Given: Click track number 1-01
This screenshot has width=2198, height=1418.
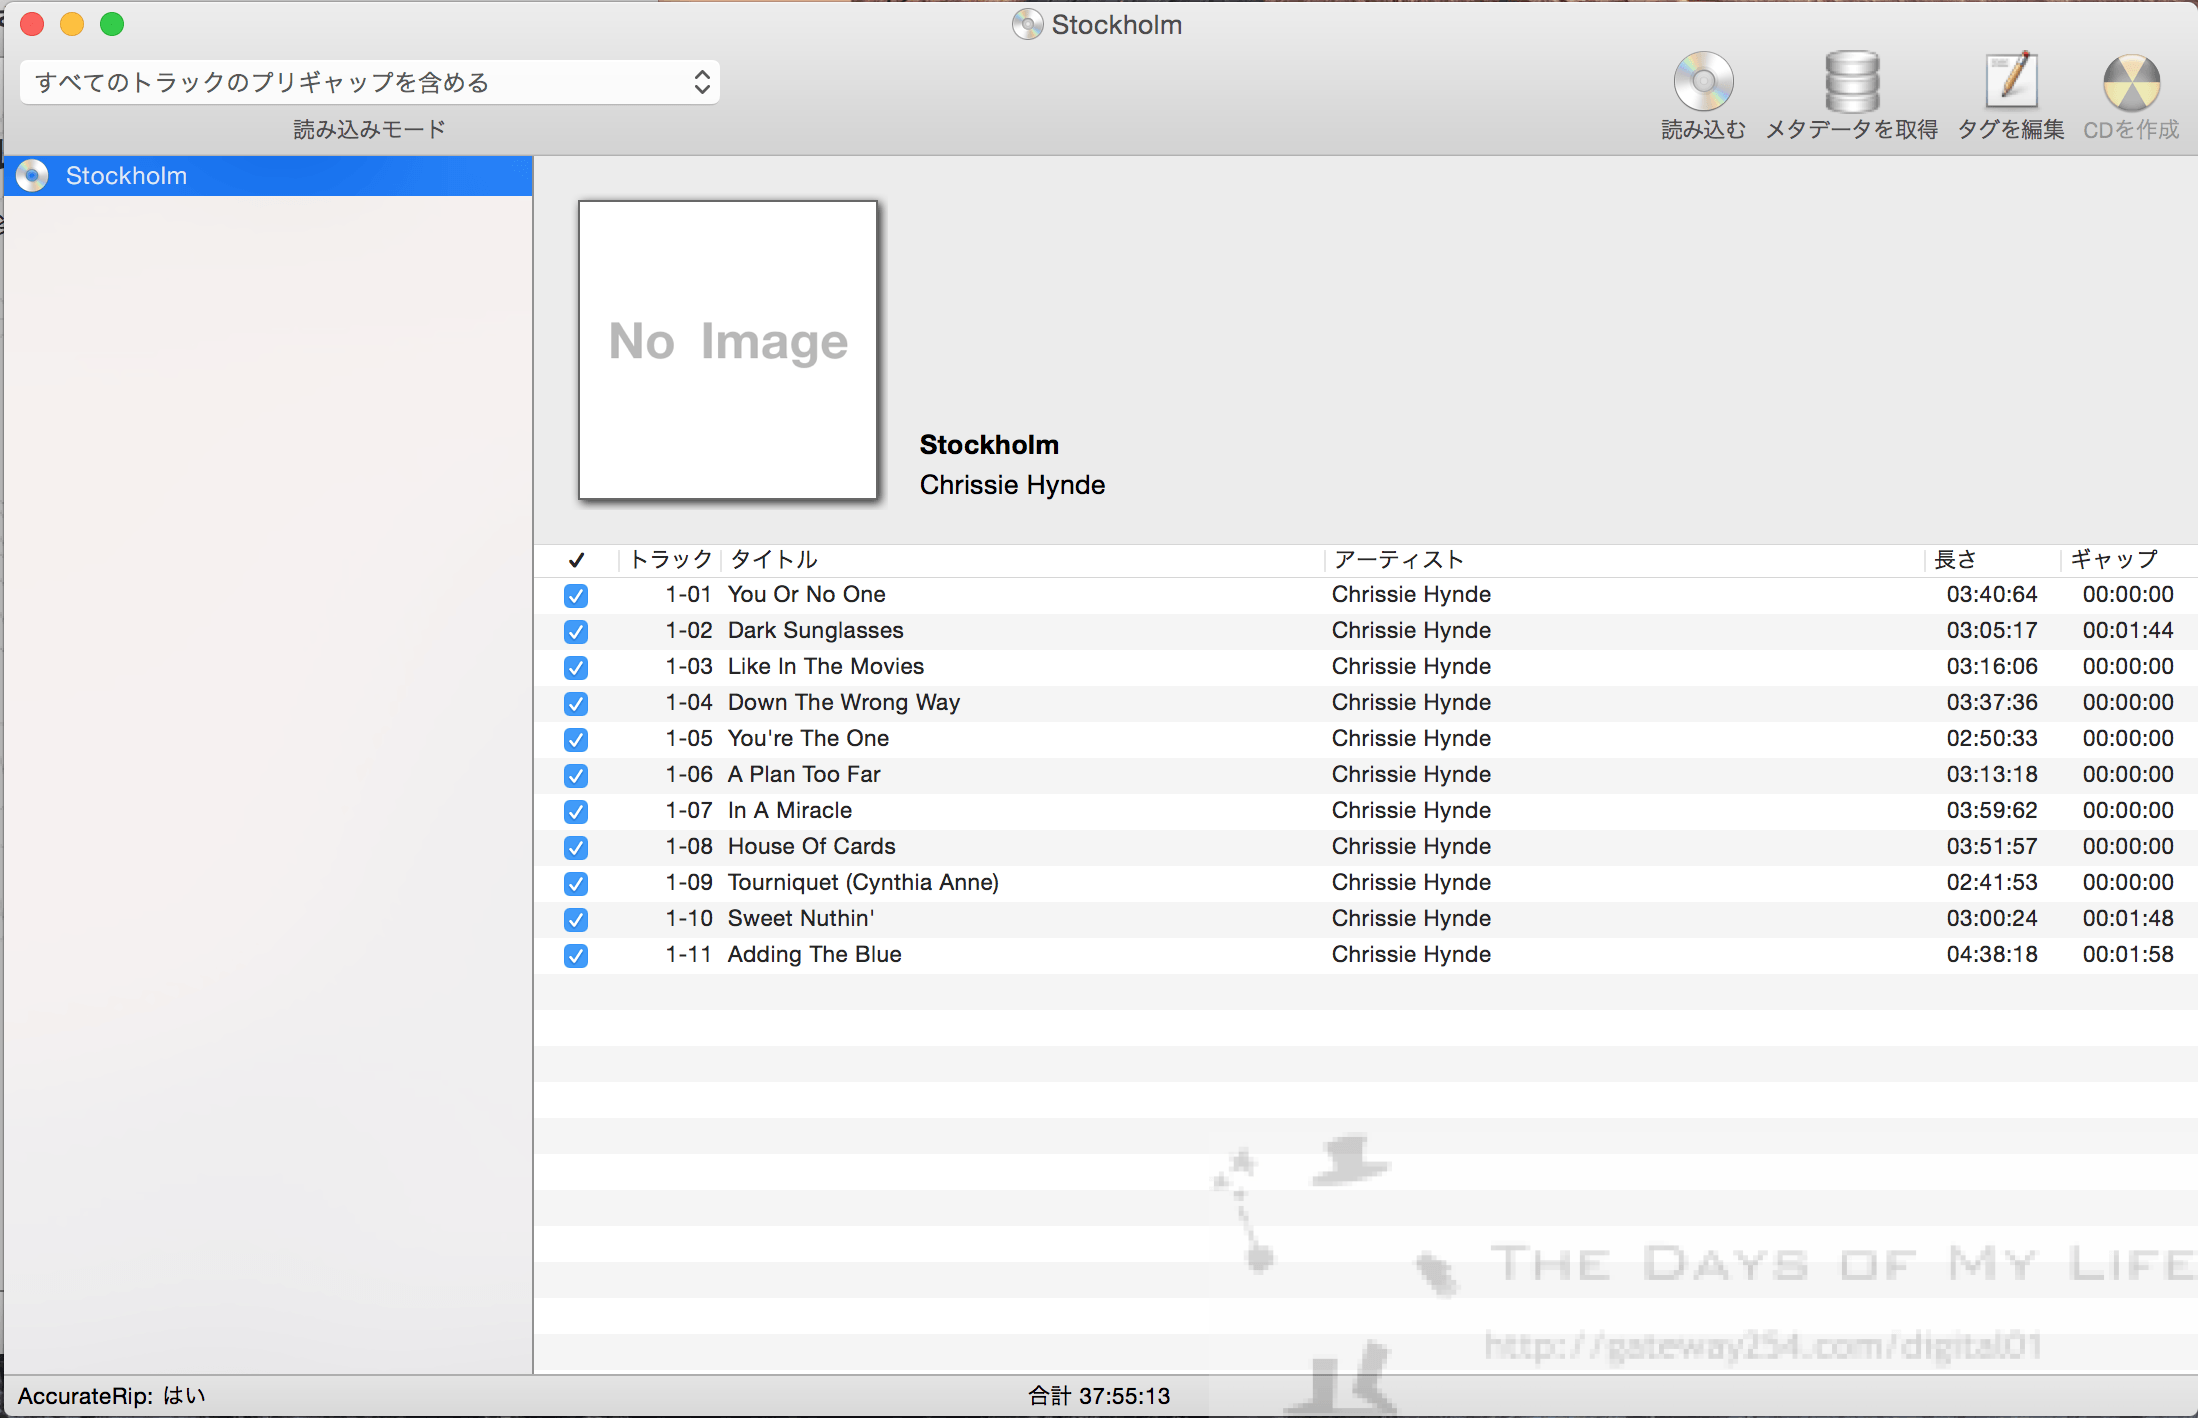Looking at the screenshot, I should click(x=688, y=594).
